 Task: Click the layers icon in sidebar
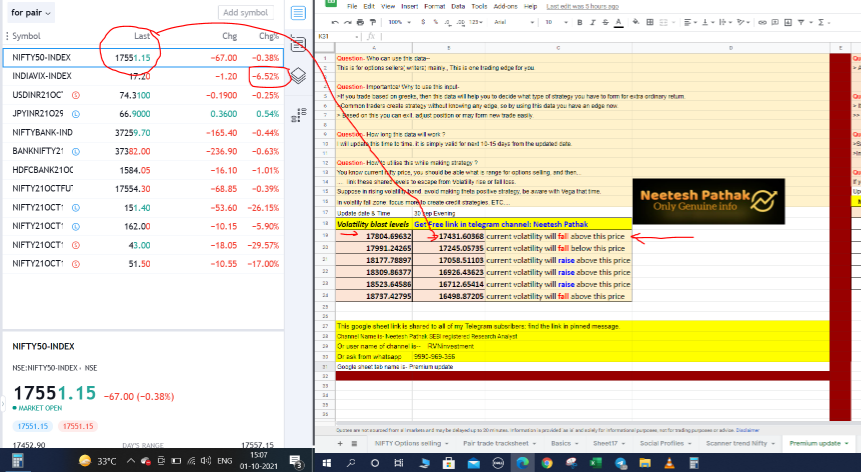(x=298, y=75)
